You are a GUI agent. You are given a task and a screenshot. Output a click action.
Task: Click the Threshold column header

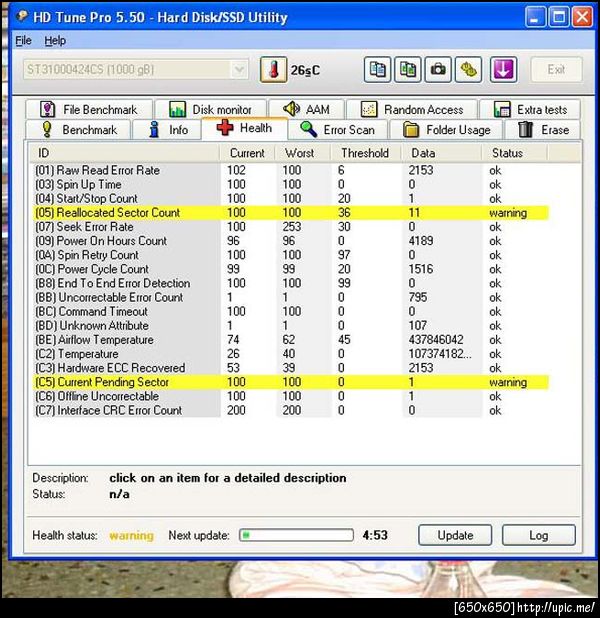tap(366, 153)
